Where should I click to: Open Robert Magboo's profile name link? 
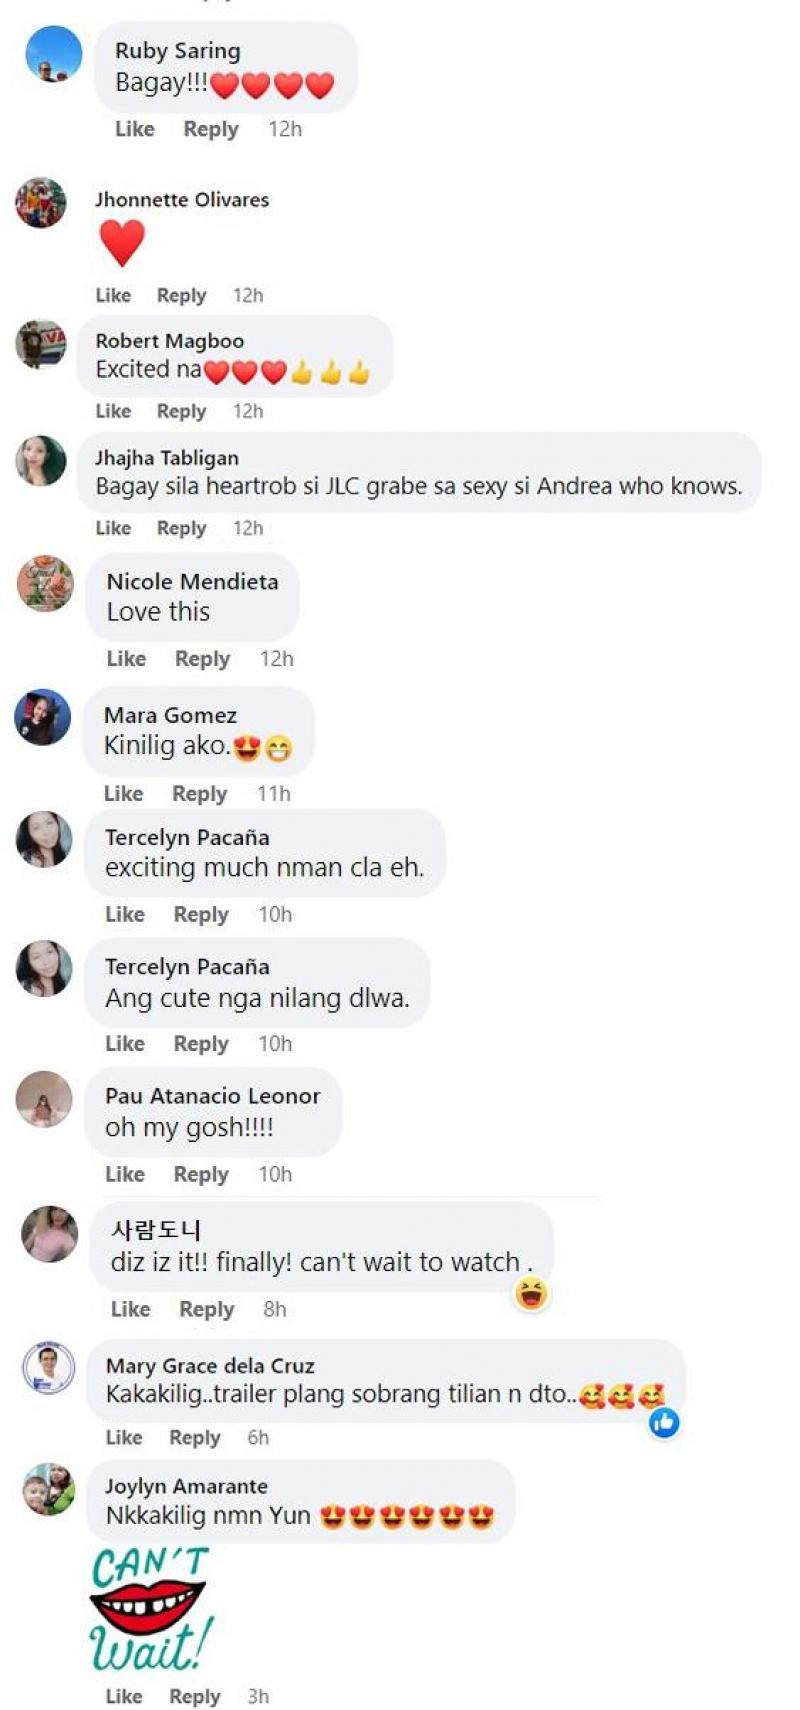click(169, 341)
